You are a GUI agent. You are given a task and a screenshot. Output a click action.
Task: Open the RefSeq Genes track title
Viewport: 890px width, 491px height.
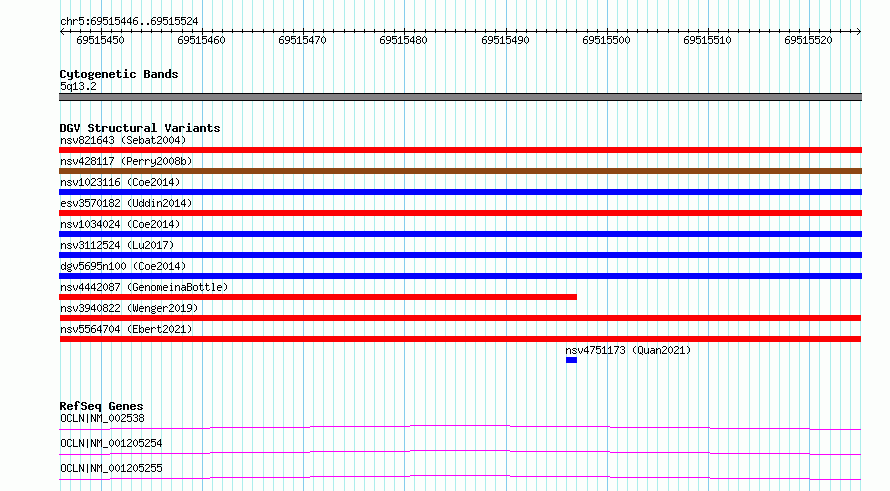click(101, 406)
